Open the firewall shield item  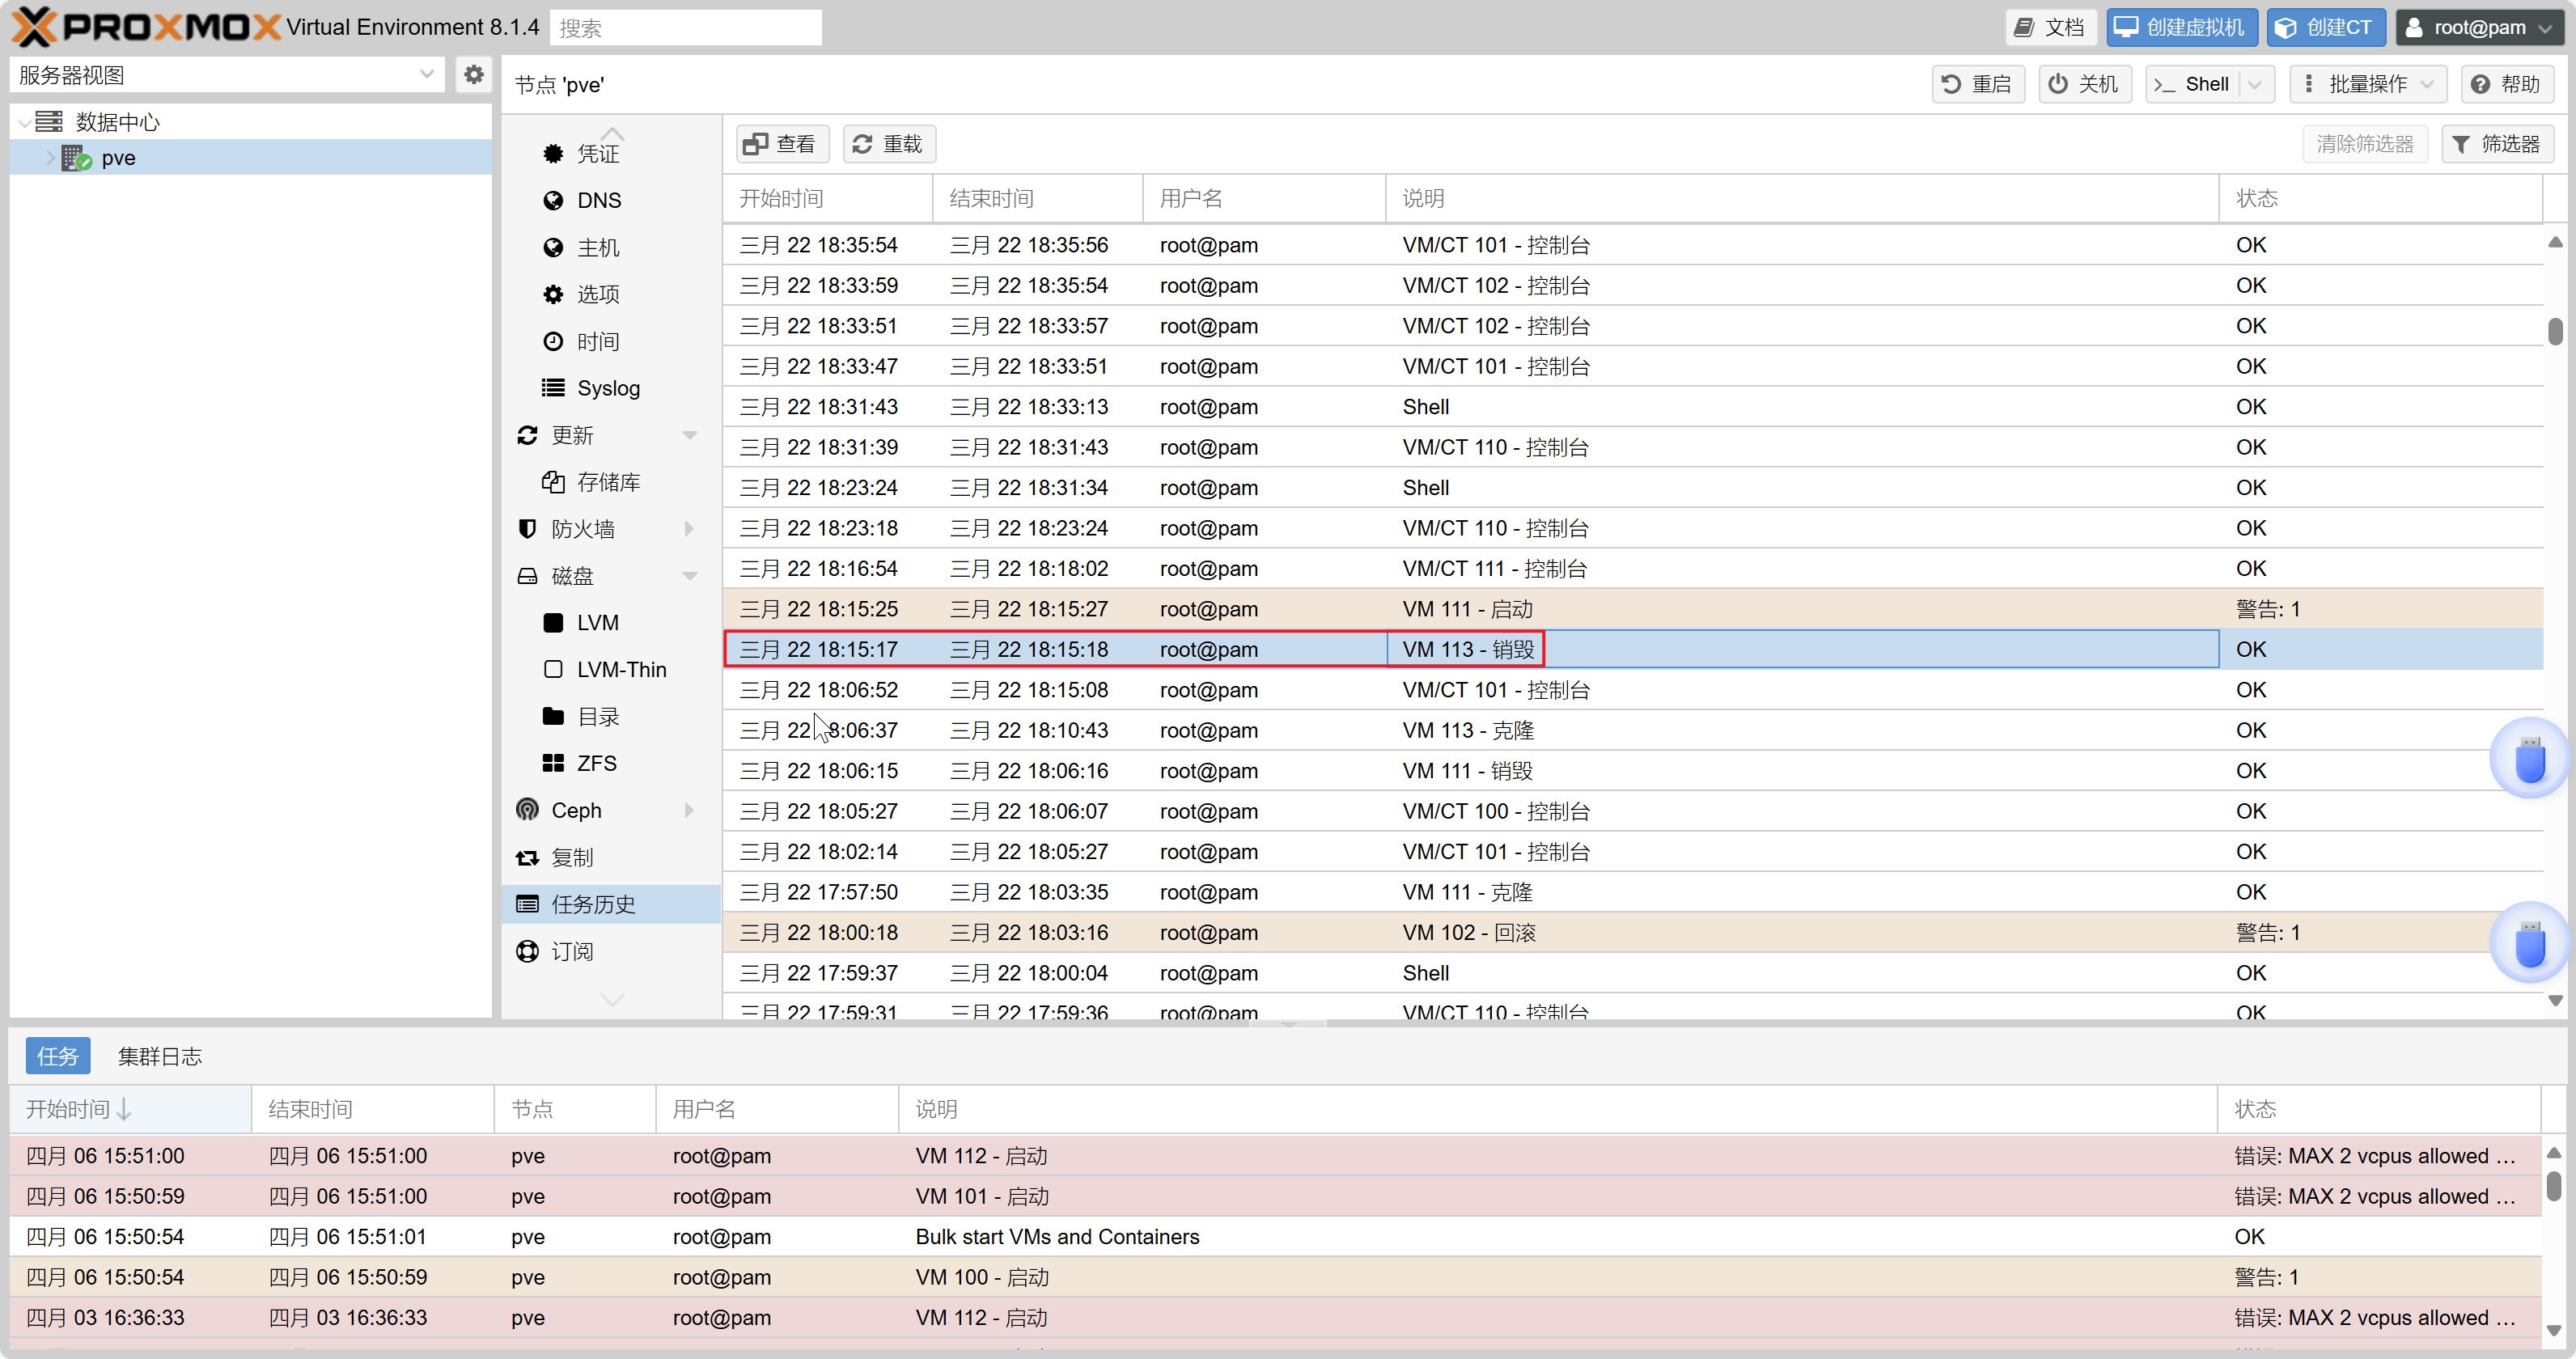[x=582, y=529]
